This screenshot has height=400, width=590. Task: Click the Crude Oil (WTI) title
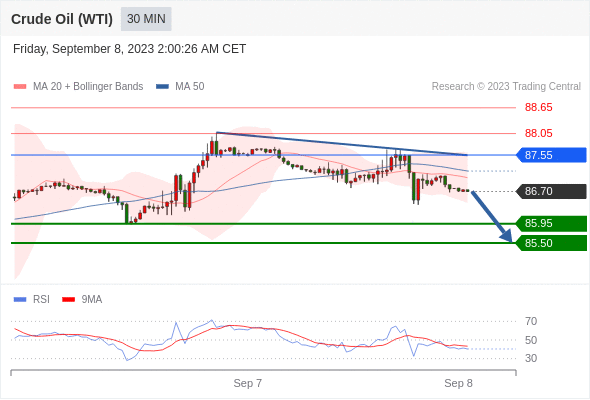62,19
